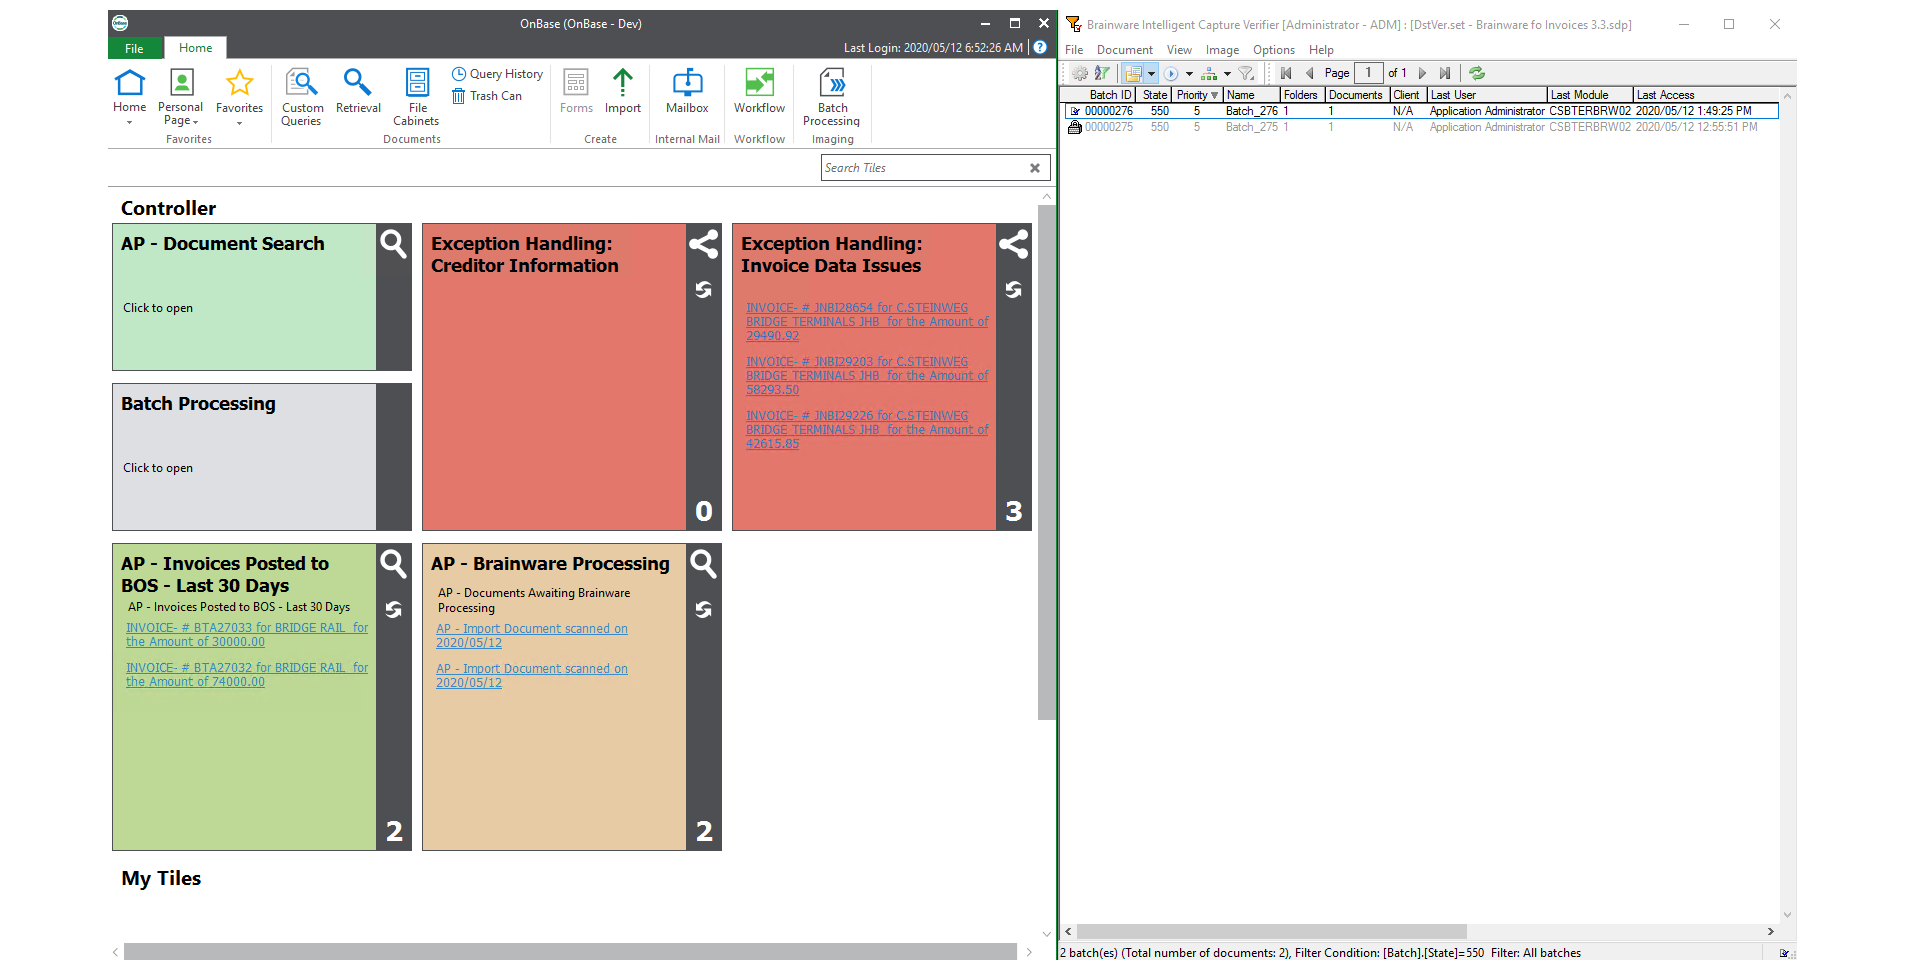Expand dropdown arrow next to play button

pyautogui.click(x=1189, y=74)
